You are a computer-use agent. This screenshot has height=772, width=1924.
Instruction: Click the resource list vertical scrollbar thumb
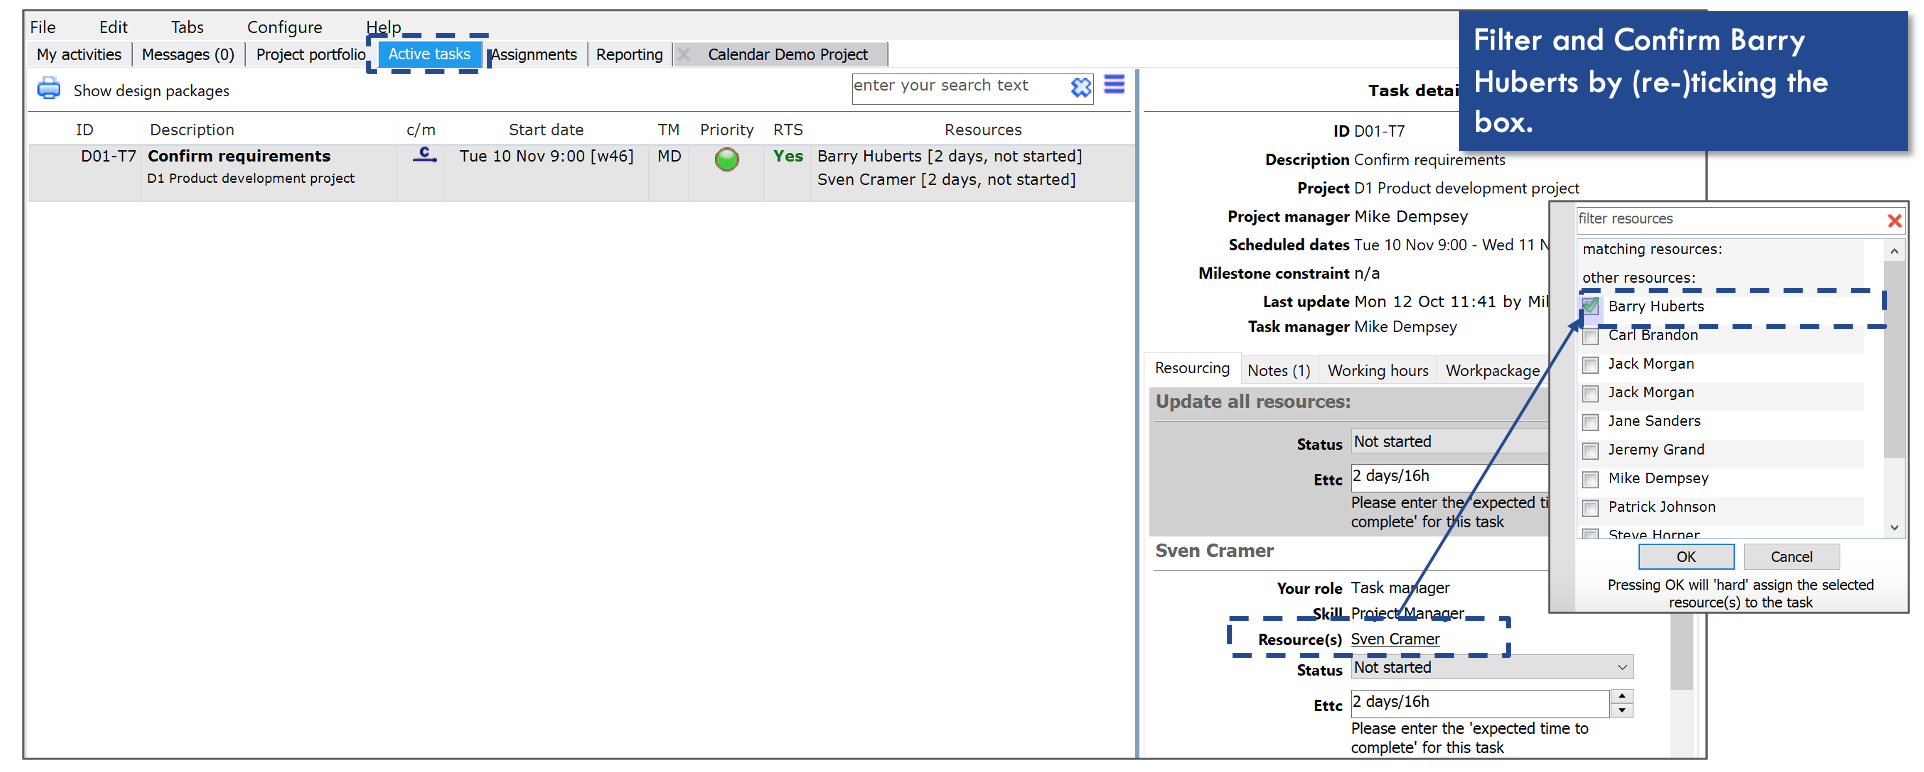pos(1894,360)
